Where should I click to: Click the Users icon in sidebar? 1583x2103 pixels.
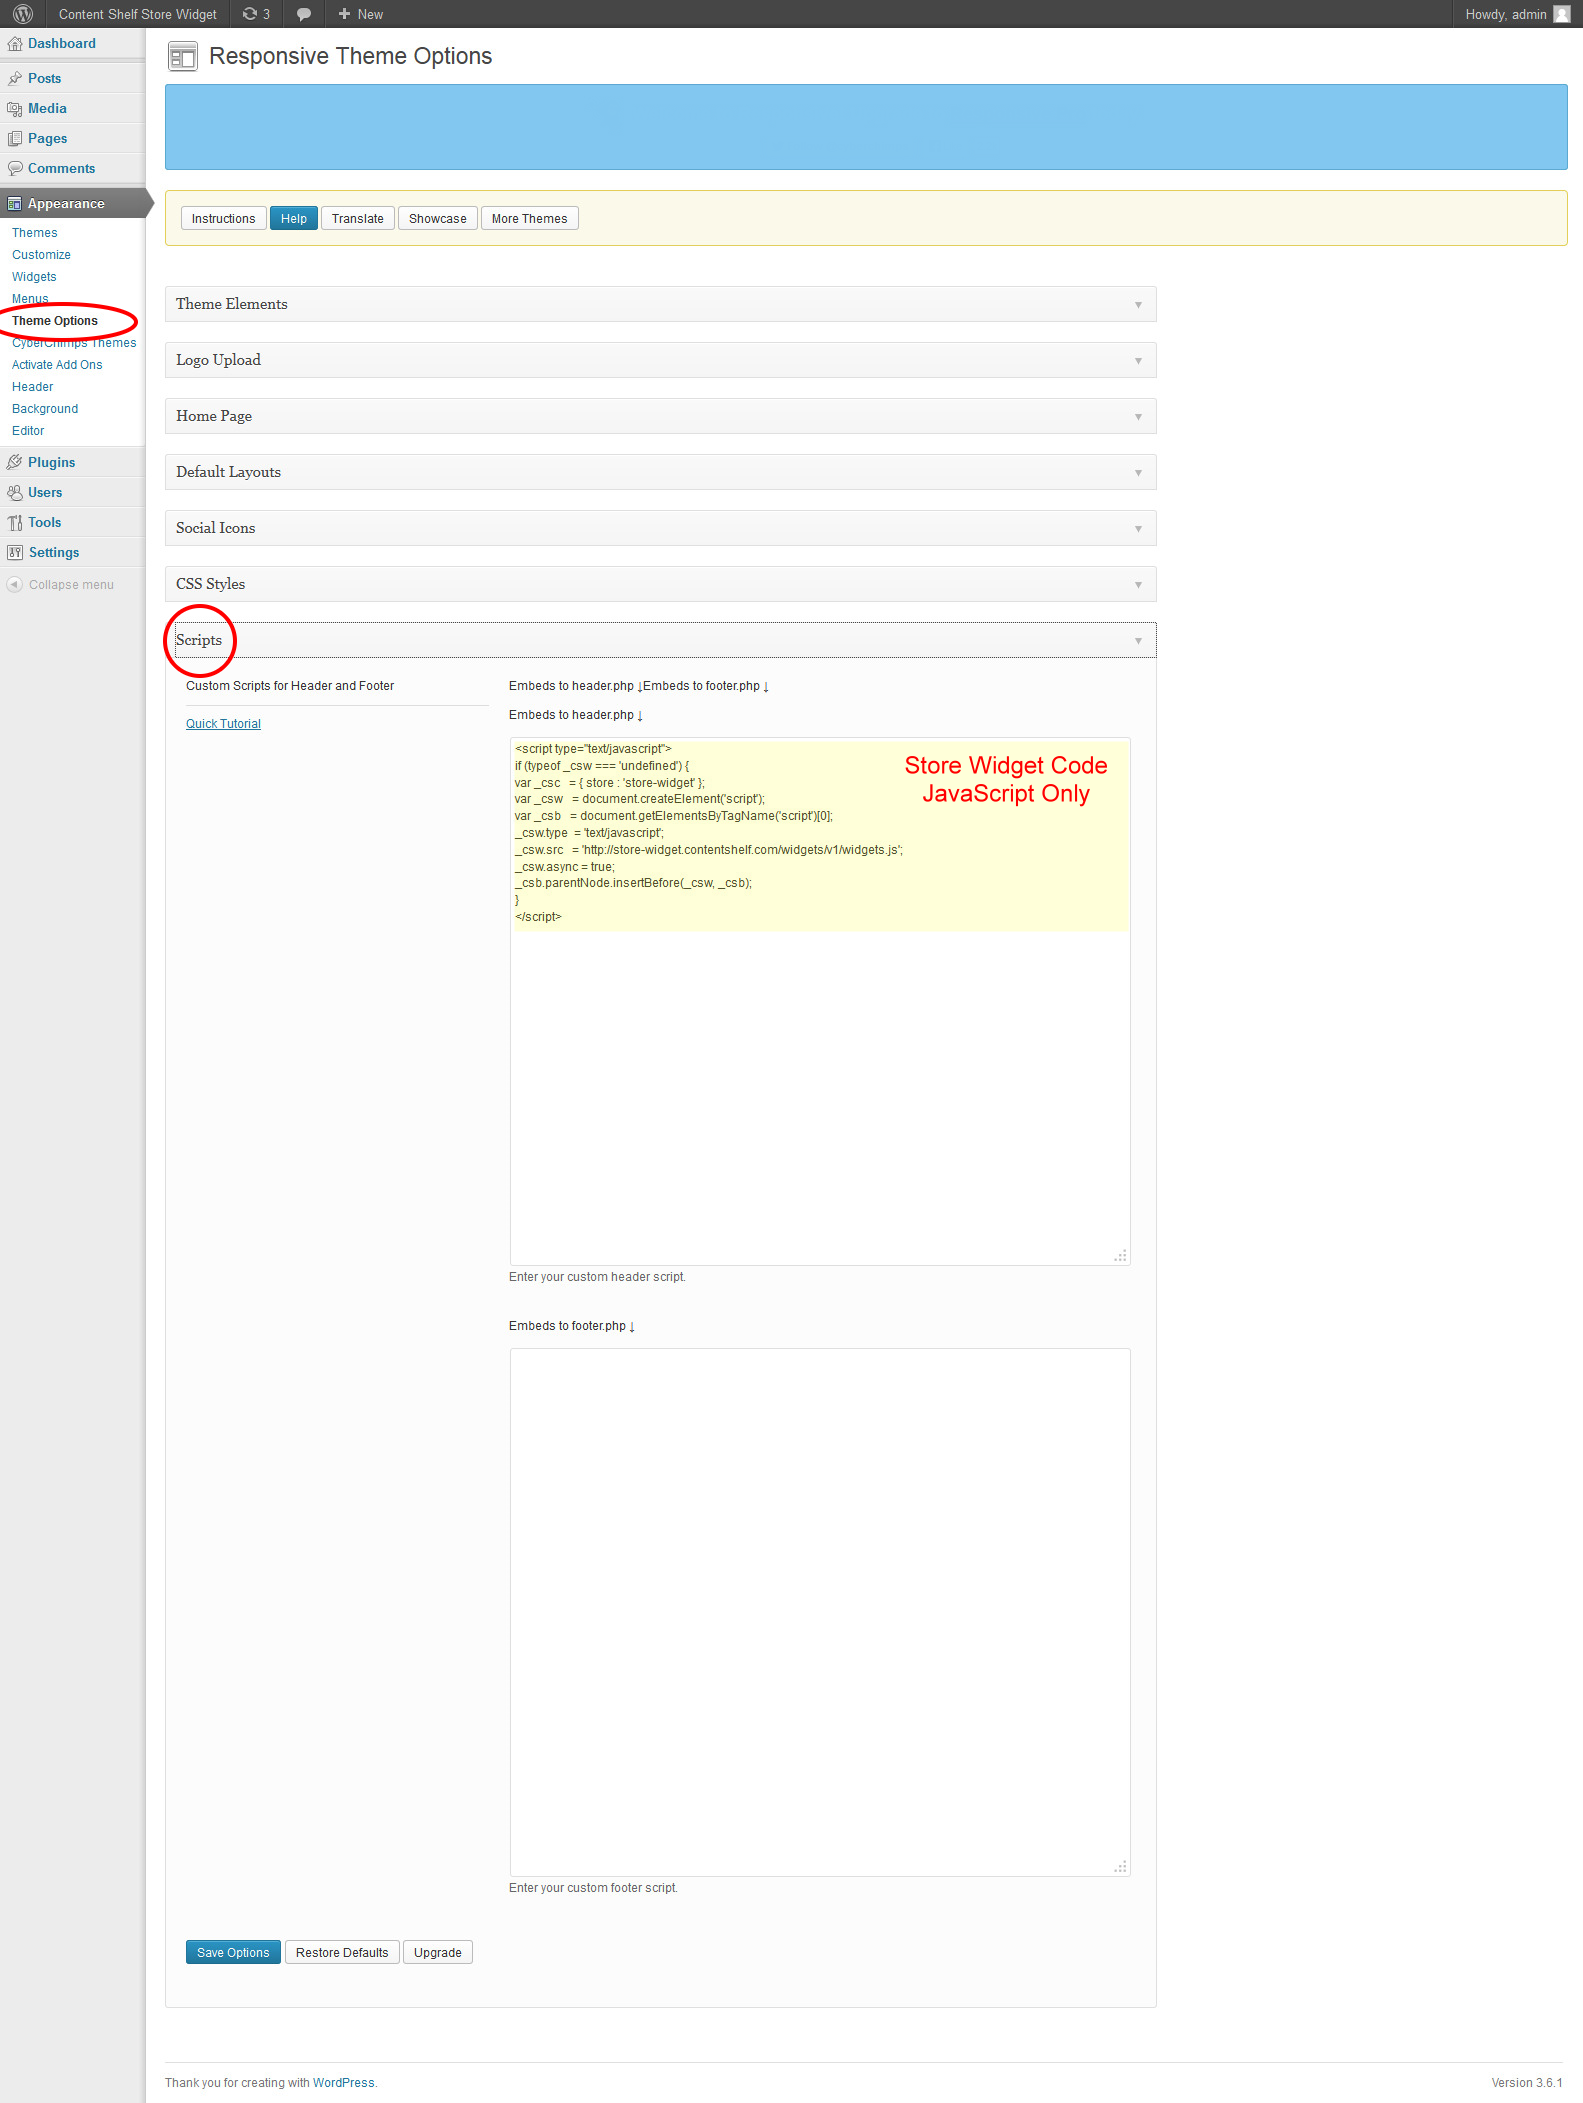click(x=15, y=493)
